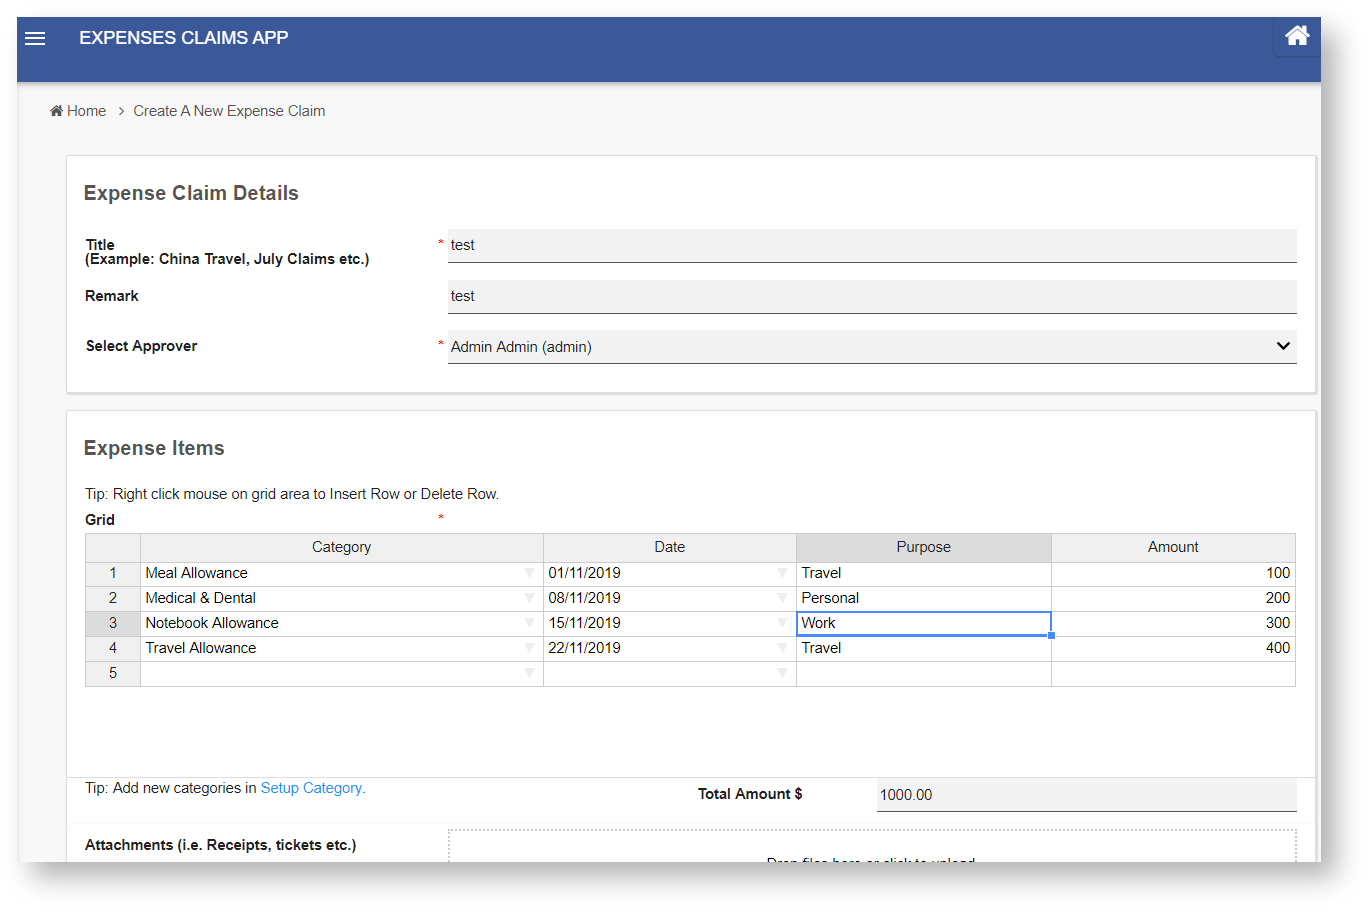Screen dimensions: 1369x910
Task: Click the Remark input field
Action: tap(871, 297)
